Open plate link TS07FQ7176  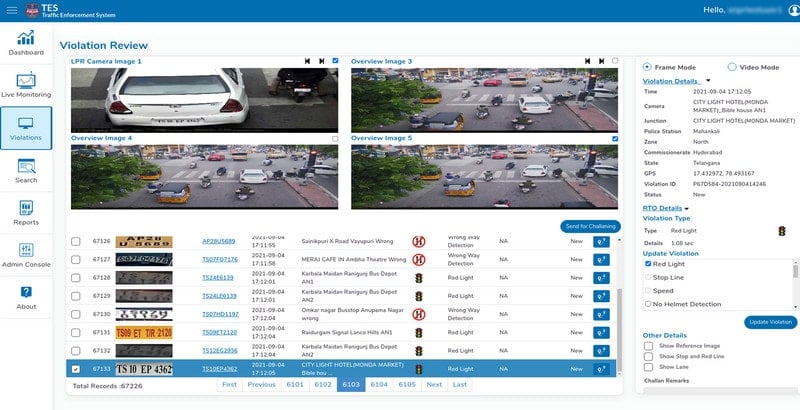click(x=220, y=260)
